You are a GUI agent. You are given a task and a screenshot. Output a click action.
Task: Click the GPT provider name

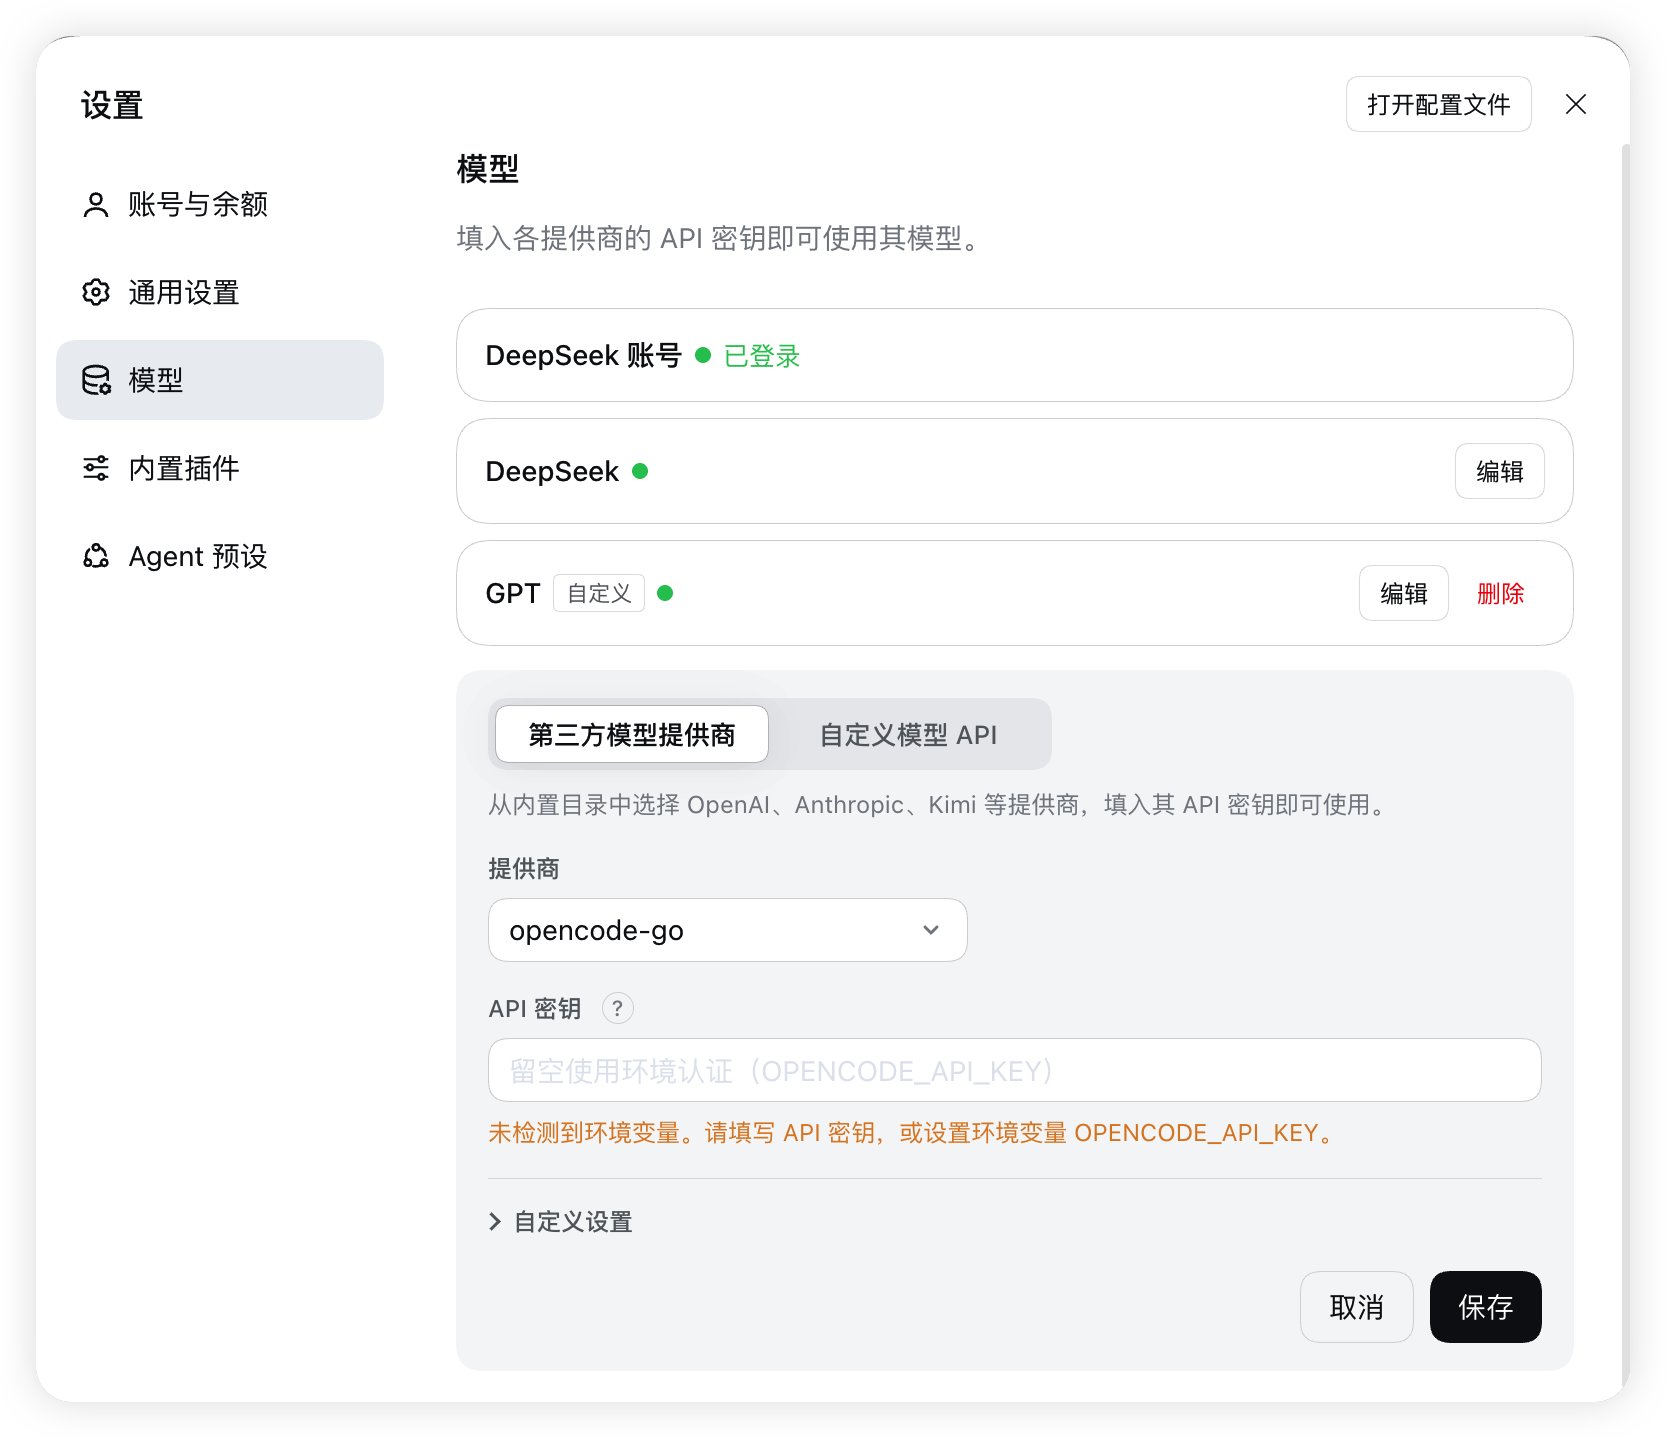(512, 593)
